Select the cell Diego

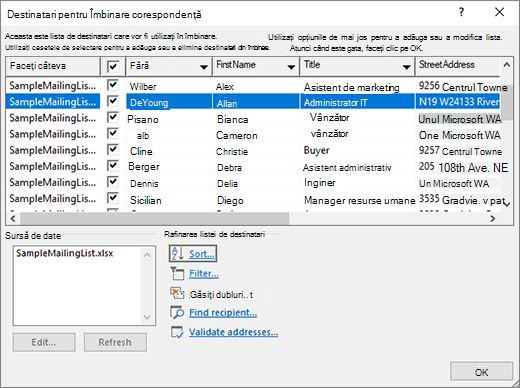tap(256, 200)
